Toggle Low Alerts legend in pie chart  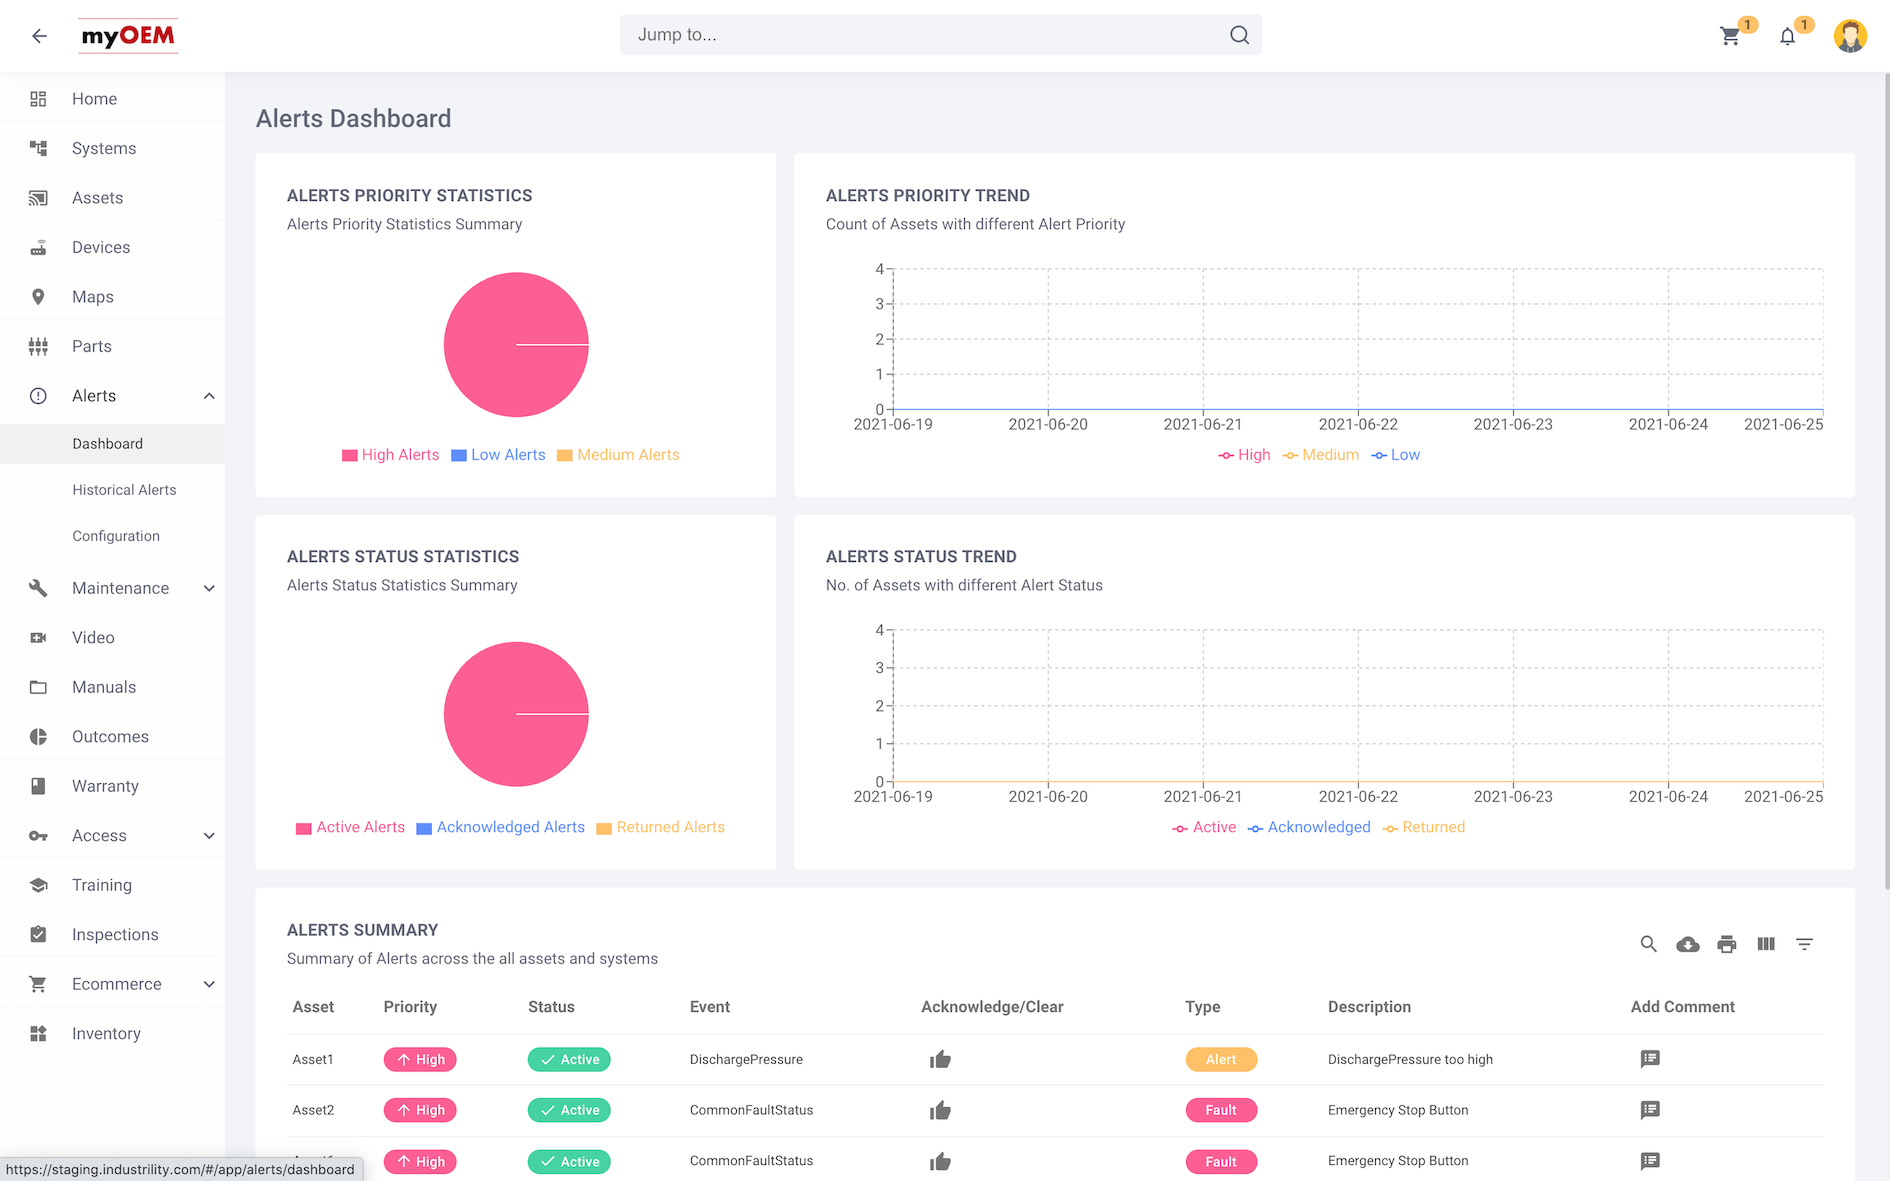tap(498, 455)
